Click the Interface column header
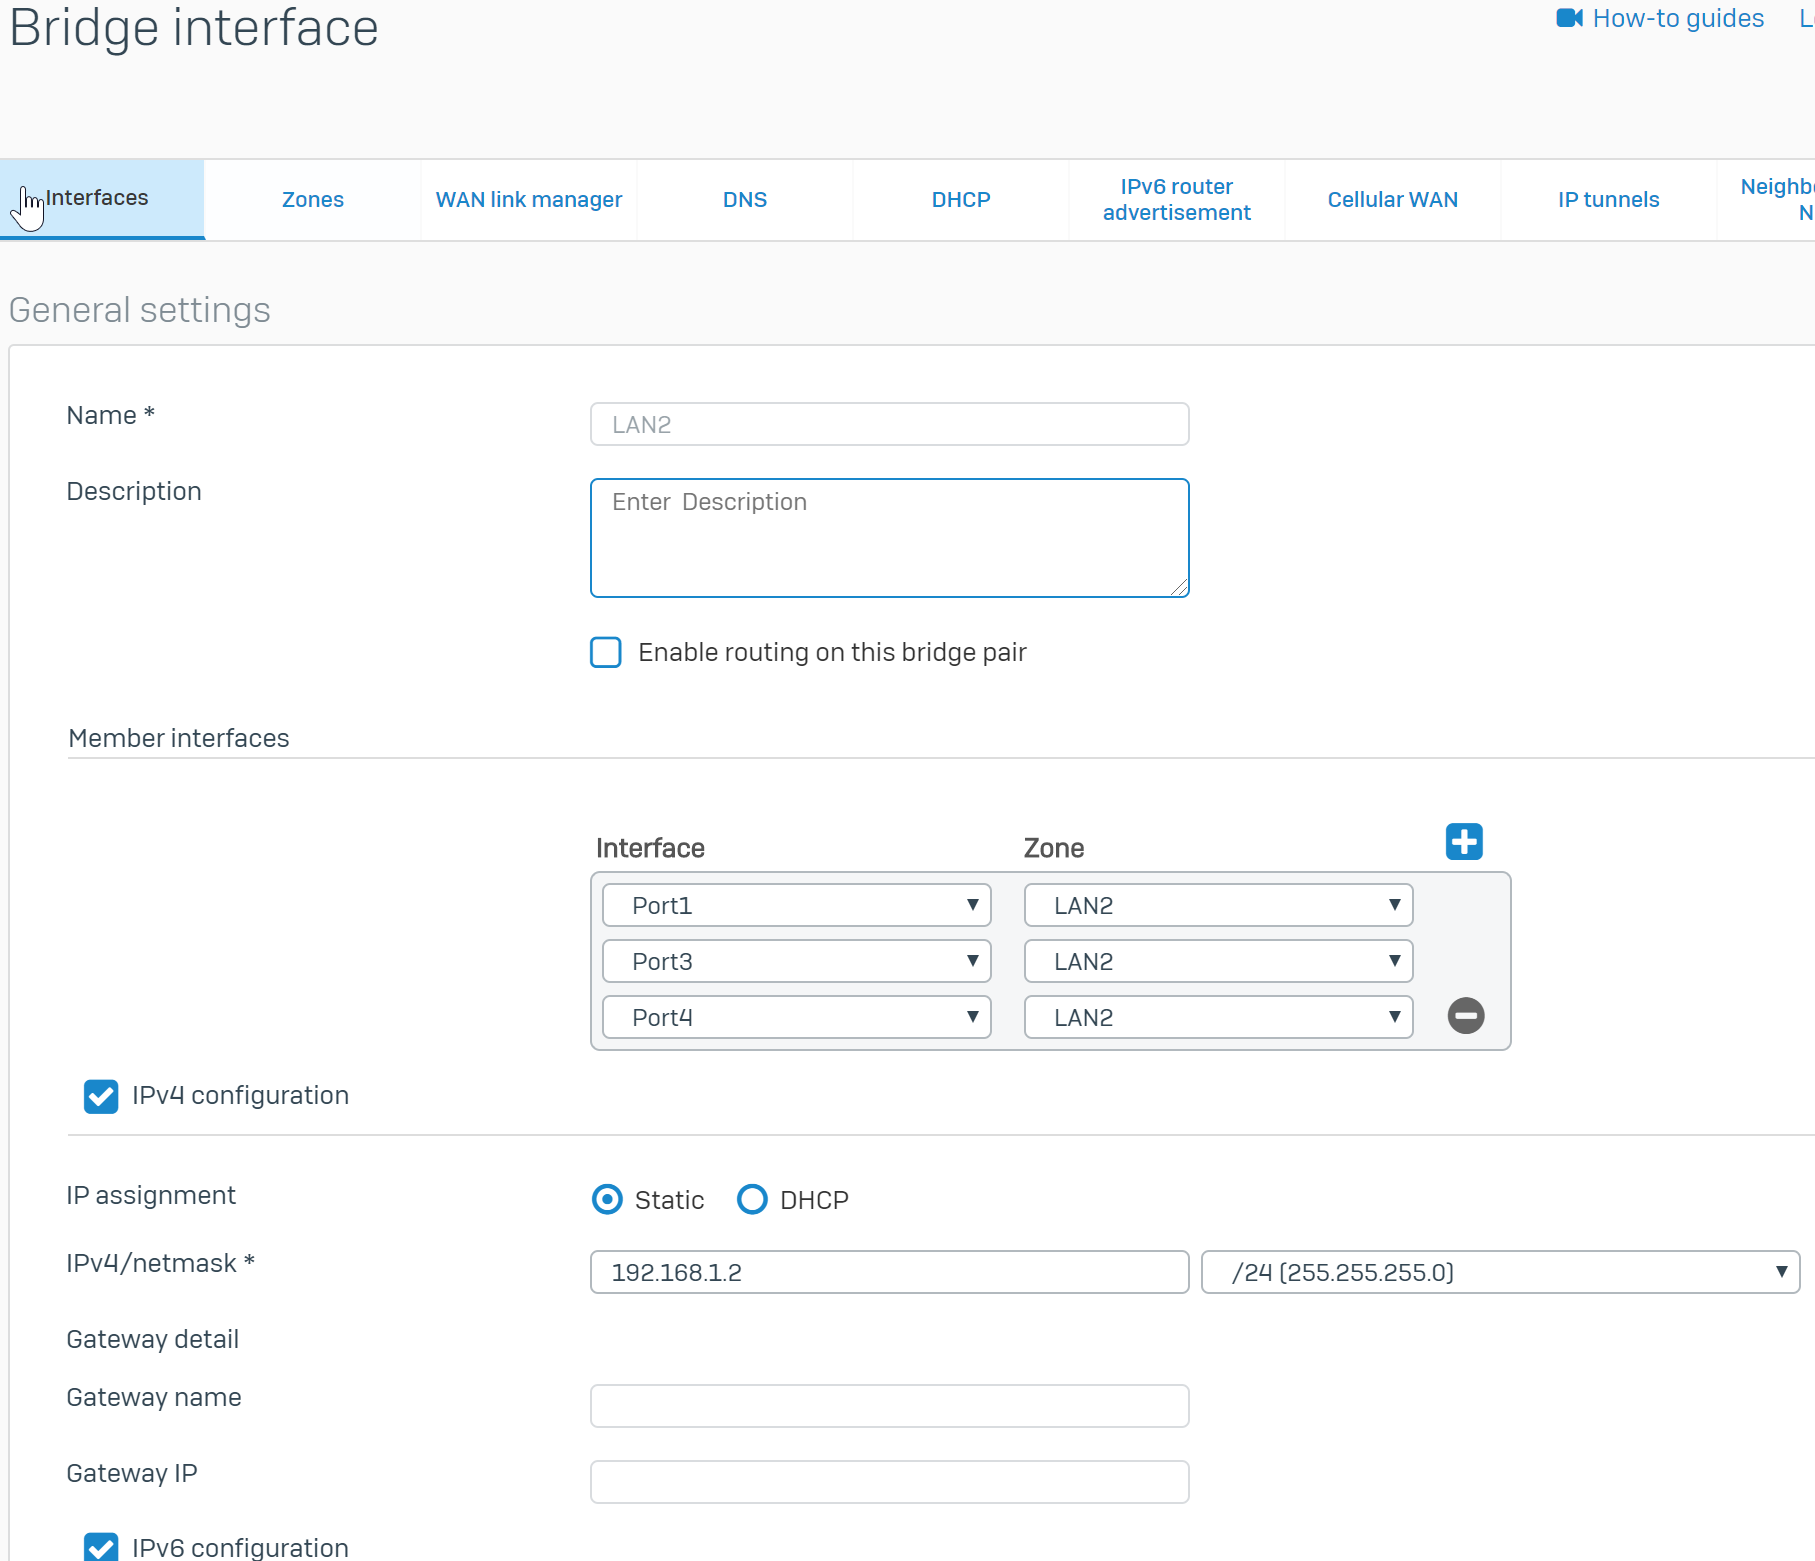 (x=650, y=848)
